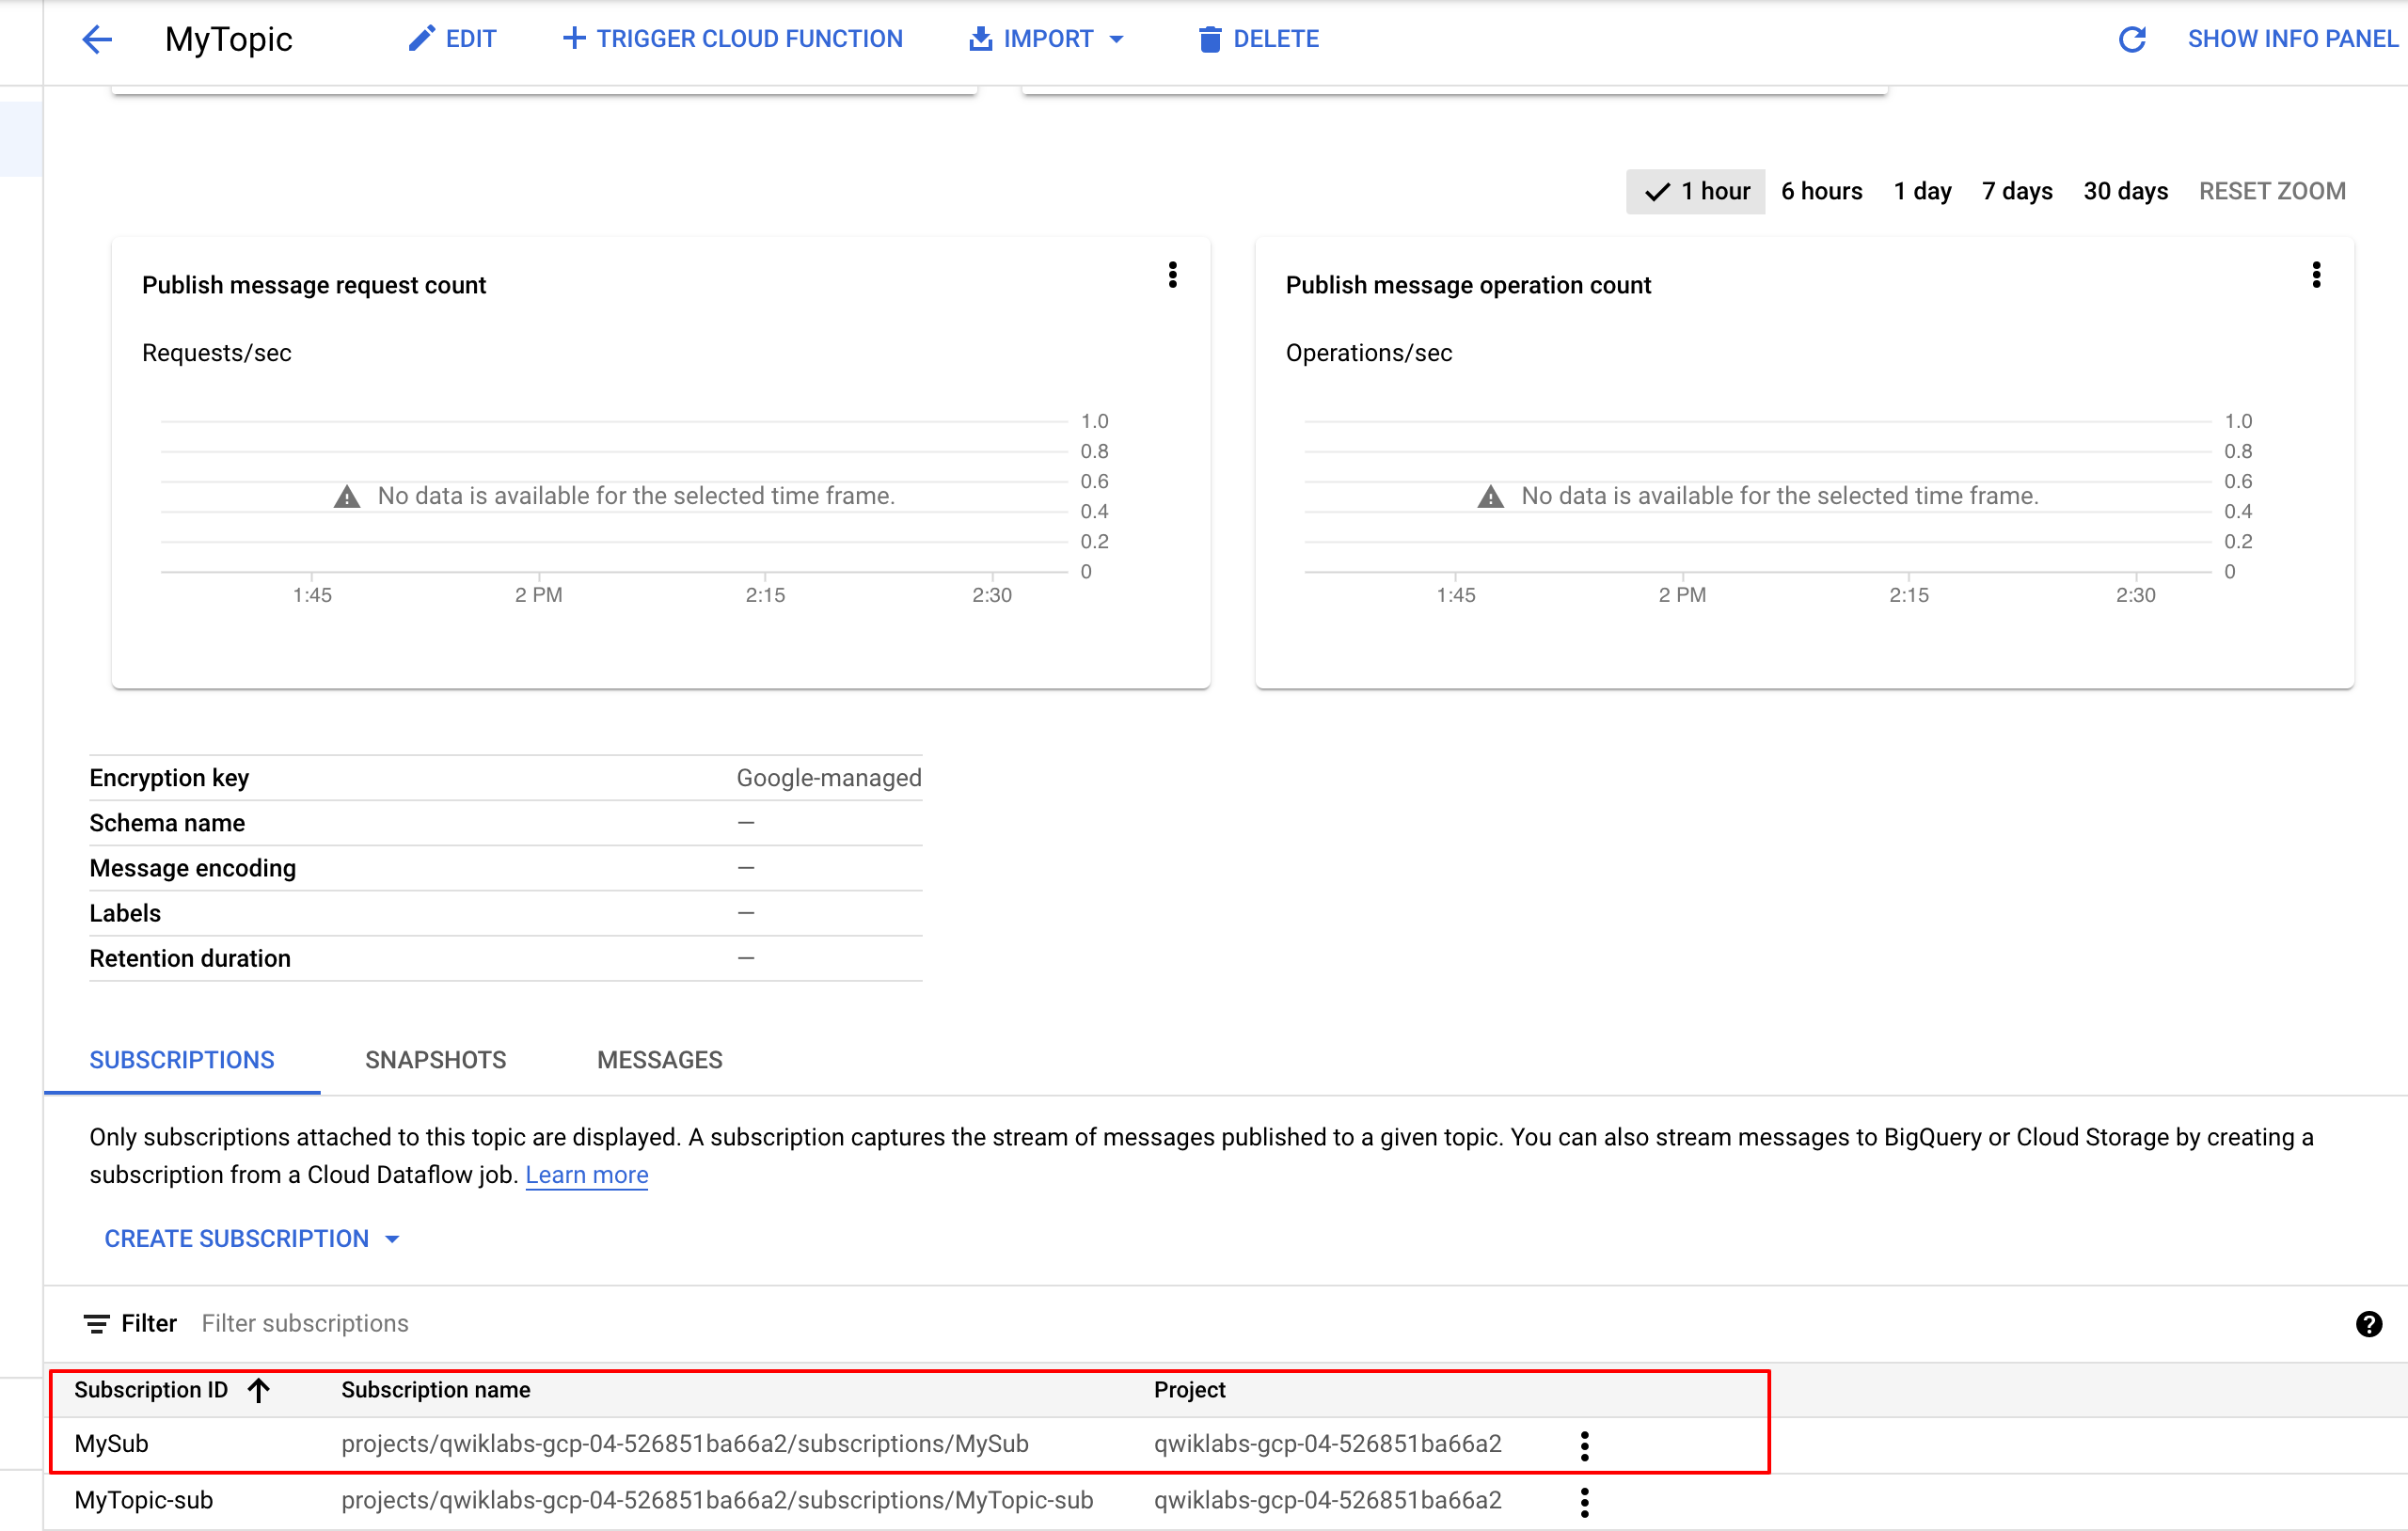The image size is (2408, 1531).
Task: Click the EDIT pencil button
Action: click(x=452, y=39)
